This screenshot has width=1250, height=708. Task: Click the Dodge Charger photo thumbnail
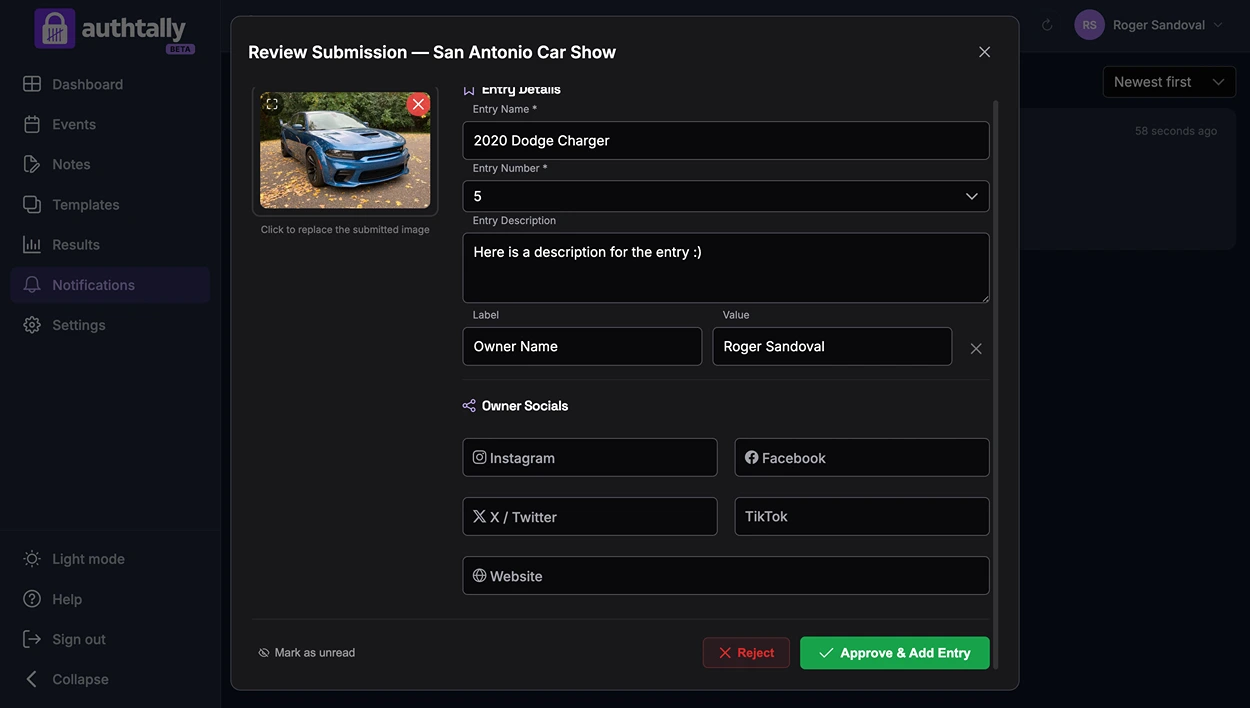(345, 150)
